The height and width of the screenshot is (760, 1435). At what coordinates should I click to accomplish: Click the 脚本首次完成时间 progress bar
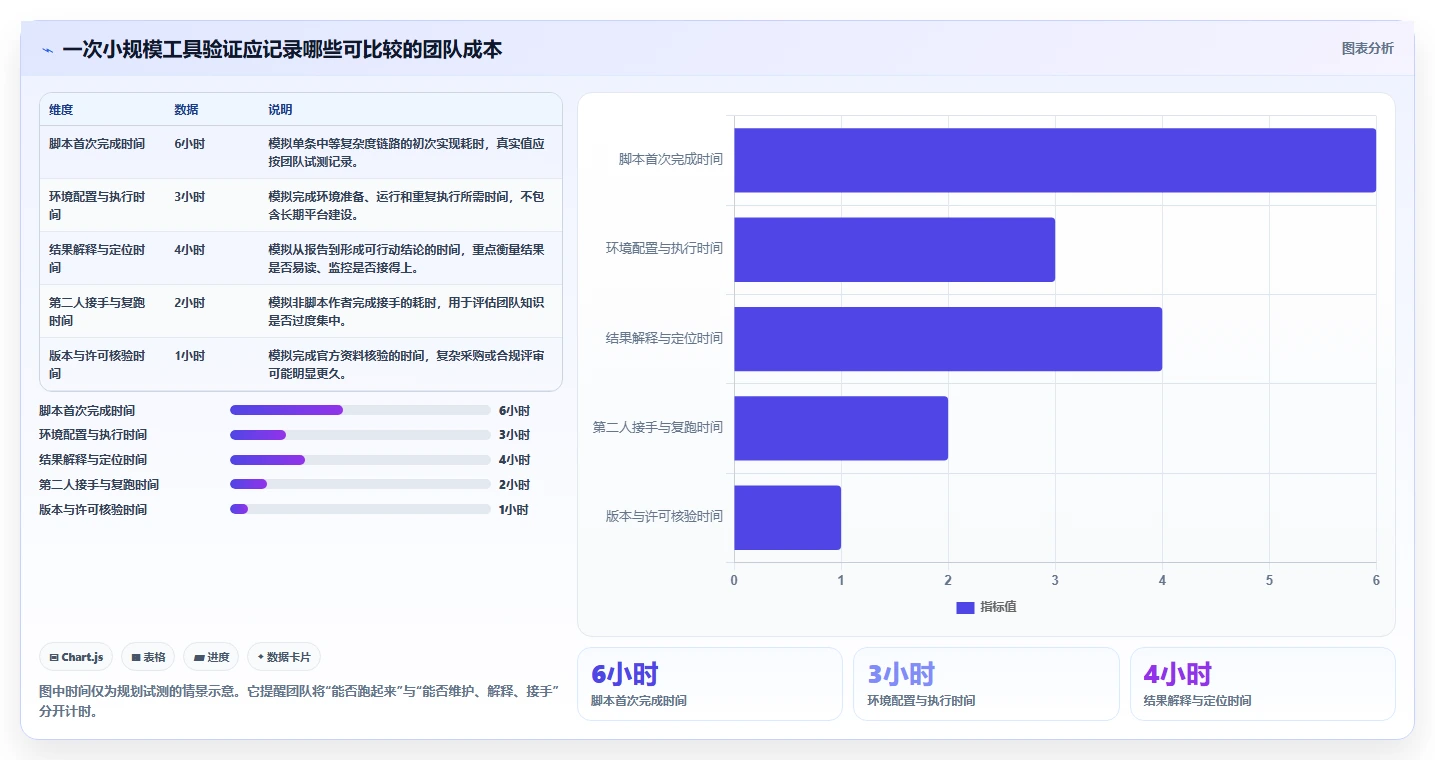[360, 410]
